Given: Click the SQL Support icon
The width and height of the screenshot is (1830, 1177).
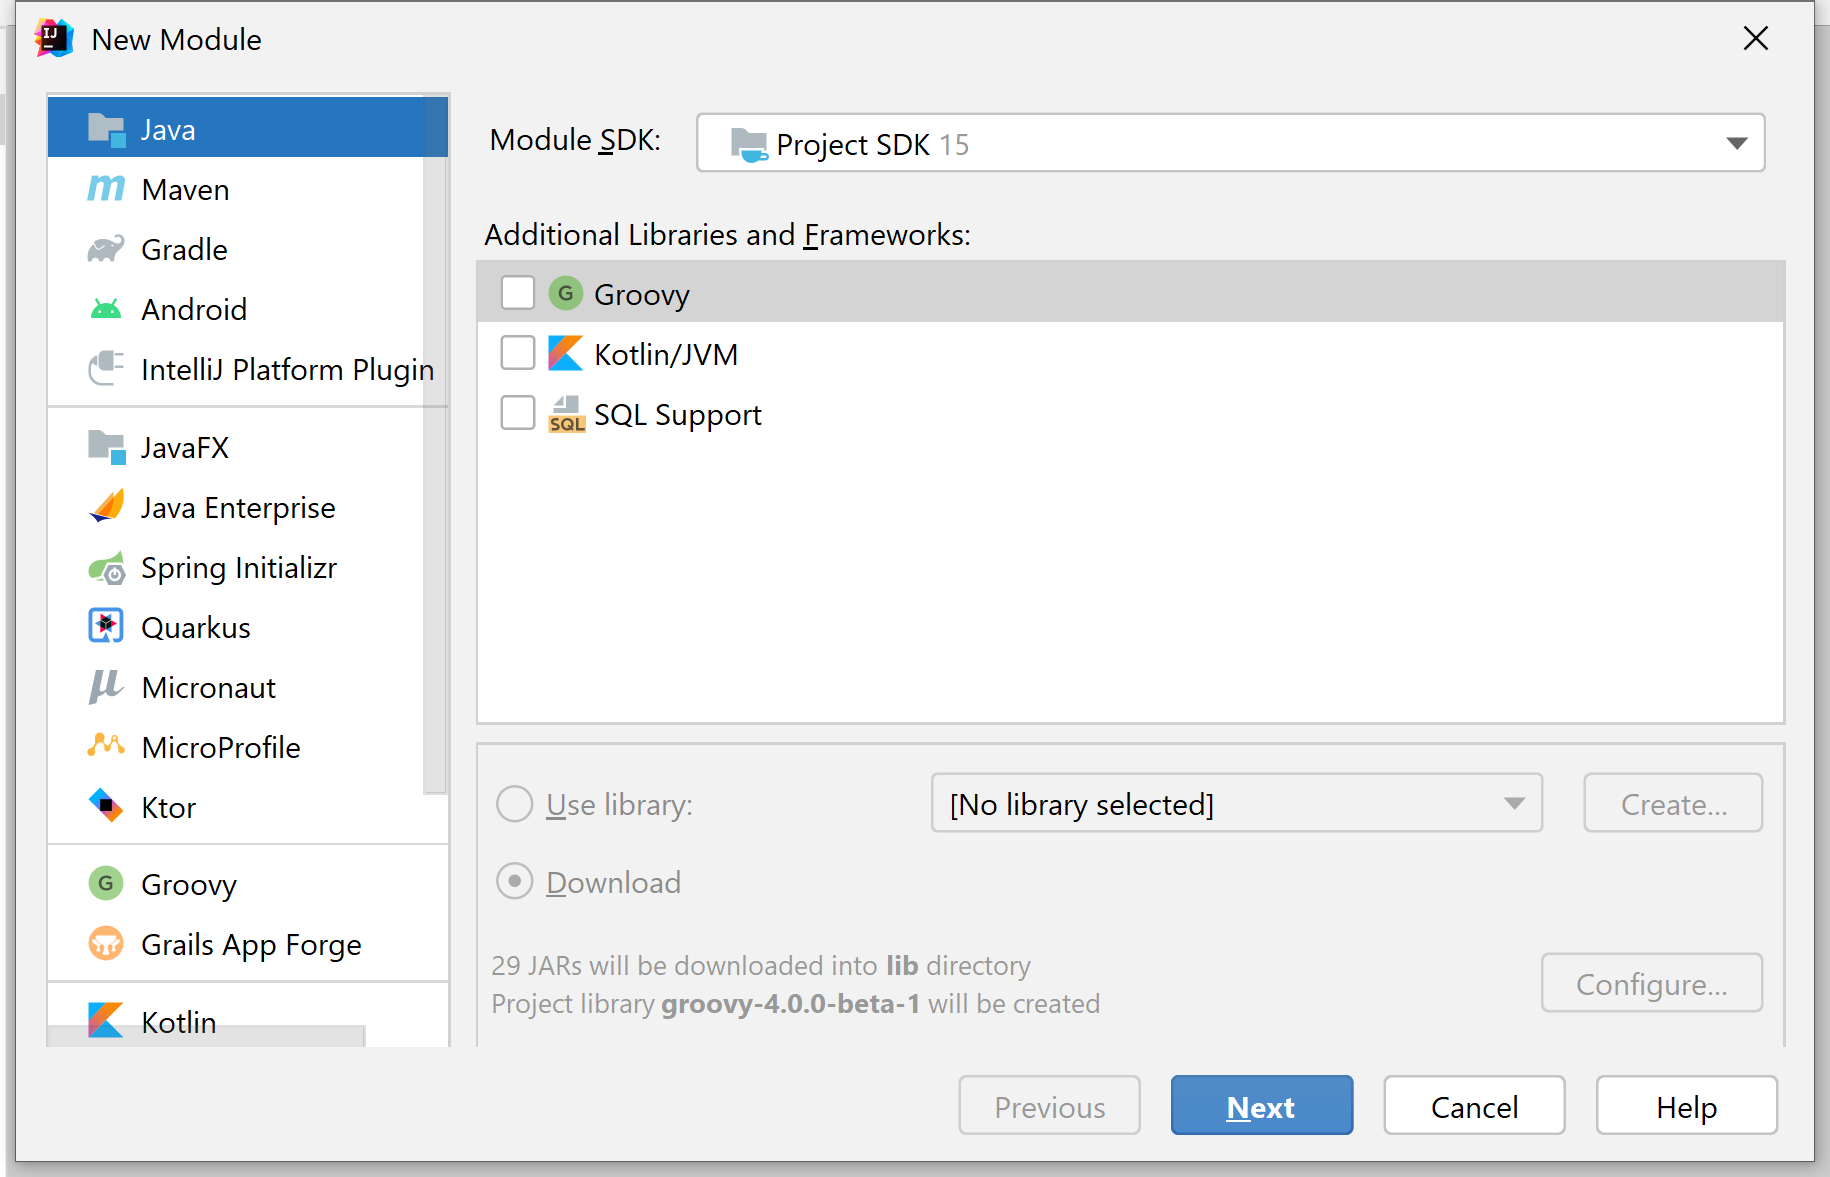Looking at the screenshot, I should [566, 414].
